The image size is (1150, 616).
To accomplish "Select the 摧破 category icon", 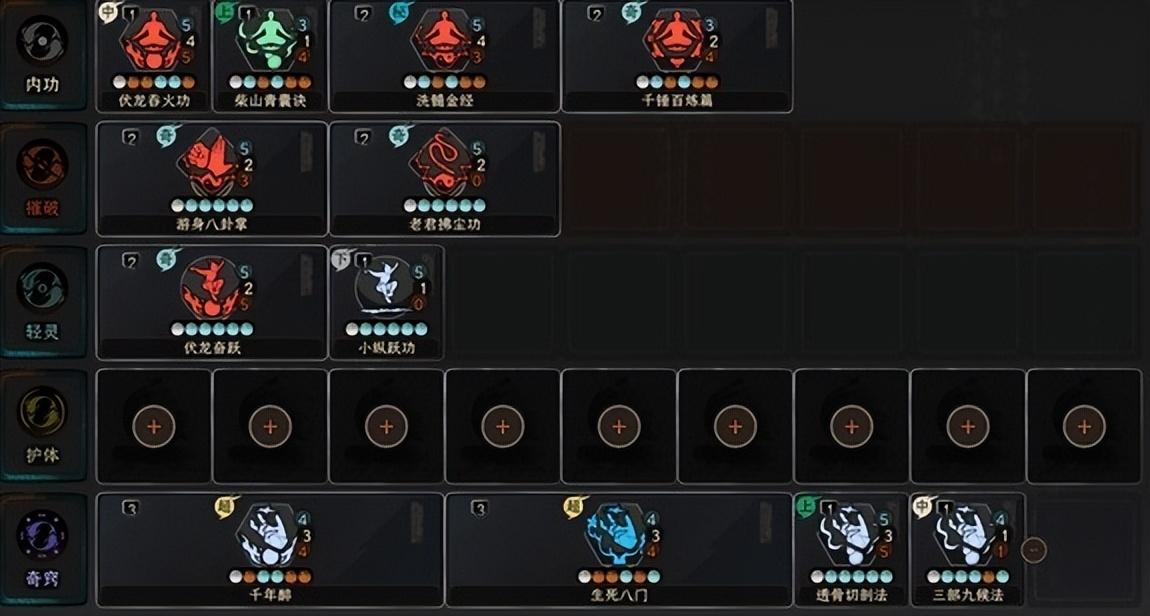I will (x=43, y=164).
